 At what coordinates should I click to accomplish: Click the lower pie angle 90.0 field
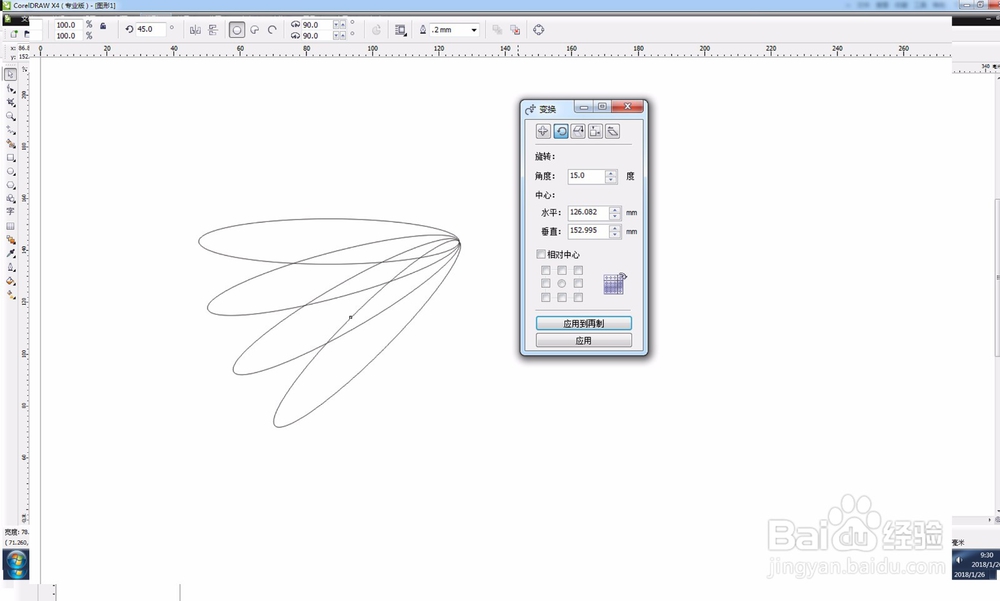pos(317,35)
